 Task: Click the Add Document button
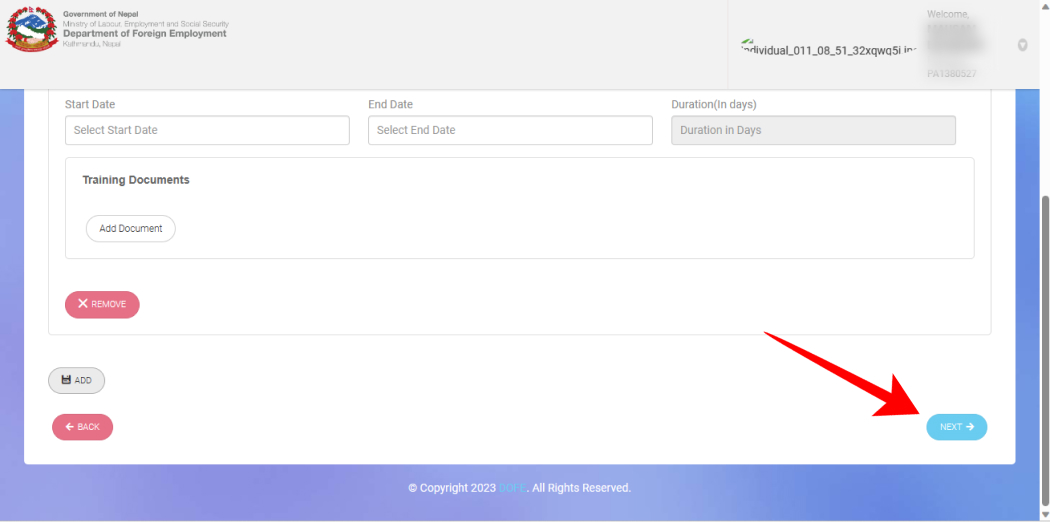[131, 228]
